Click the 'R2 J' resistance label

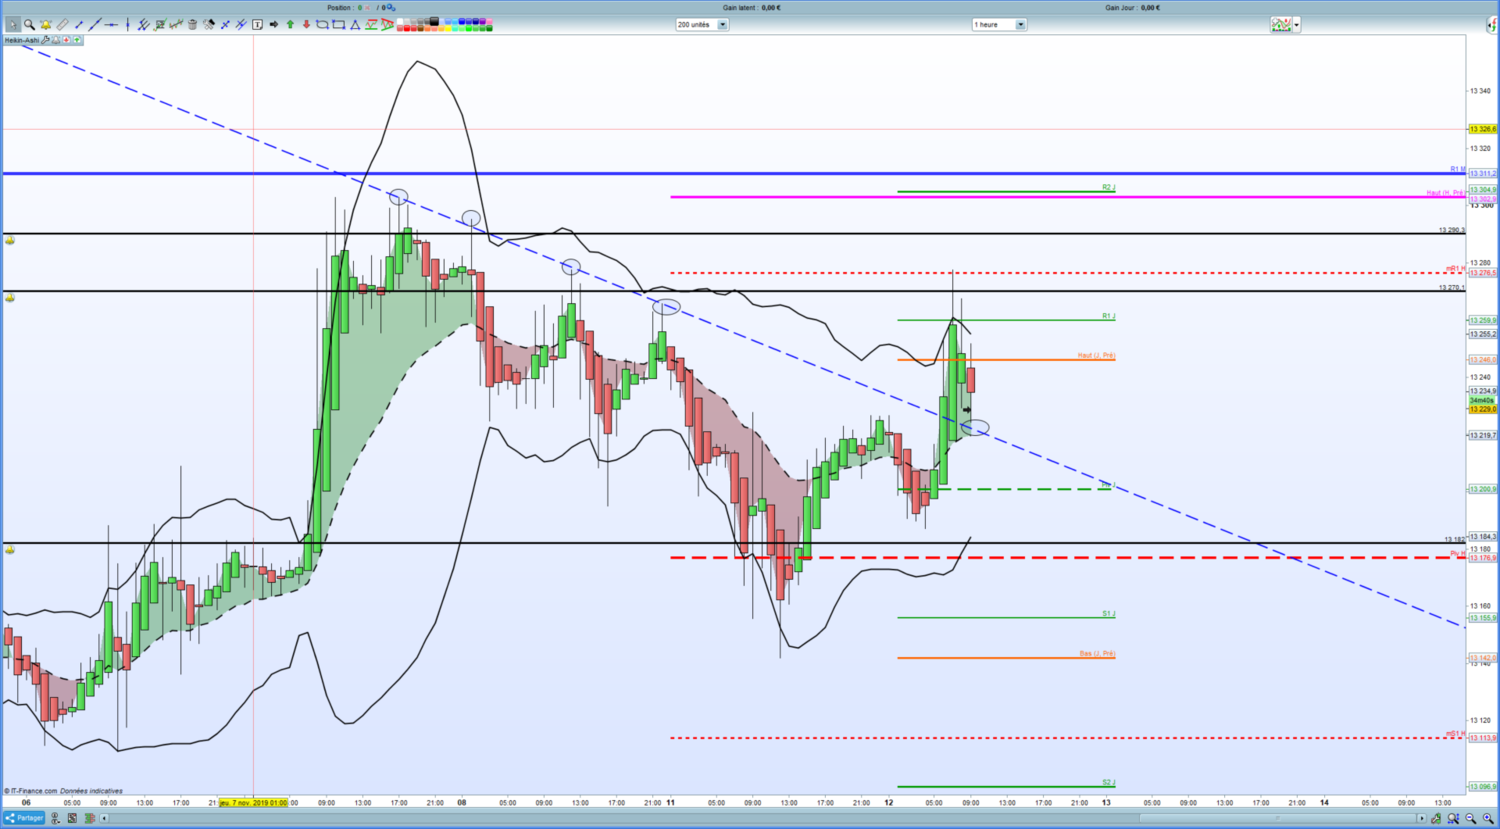click(1108, 187)
